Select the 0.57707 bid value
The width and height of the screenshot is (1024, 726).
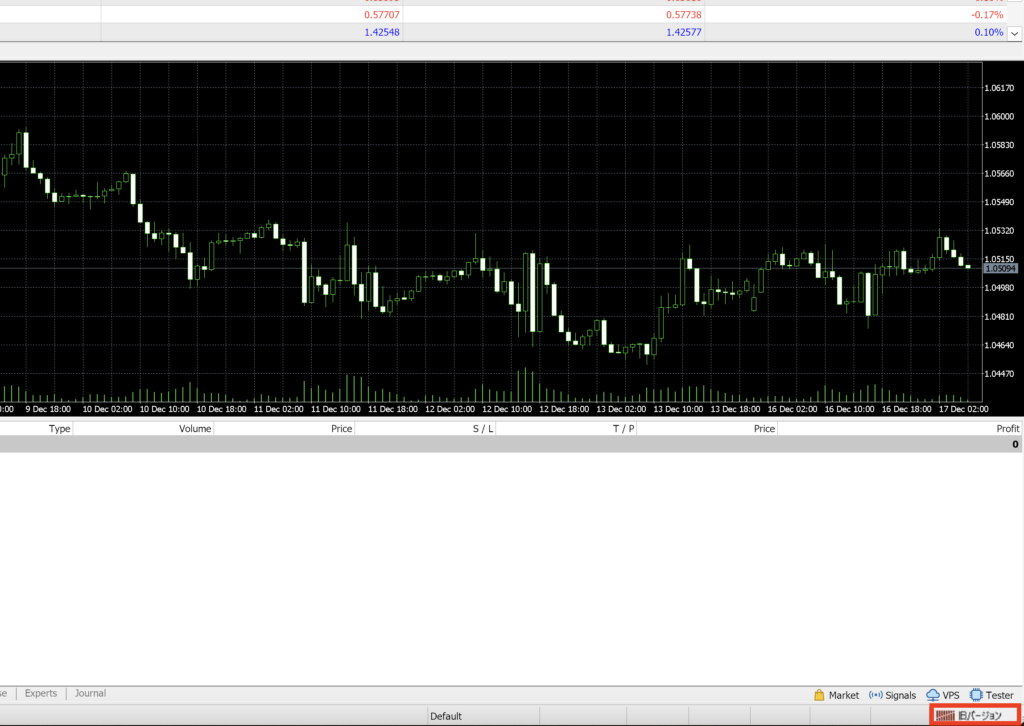[x=382, y=14]
